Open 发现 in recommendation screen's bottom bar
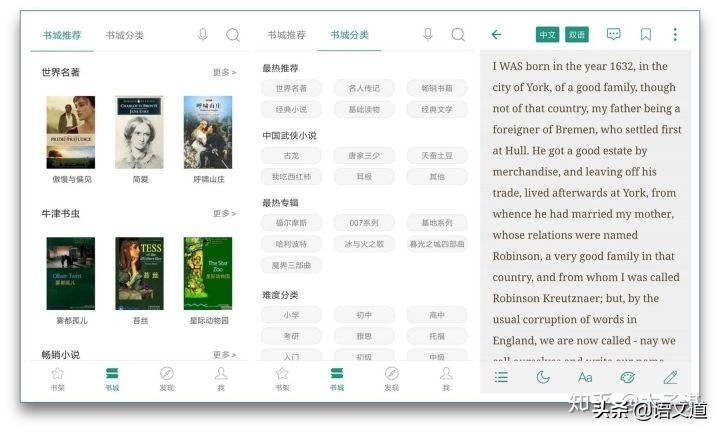Screen dimensions: 720x432 click(x=167, y=379)
